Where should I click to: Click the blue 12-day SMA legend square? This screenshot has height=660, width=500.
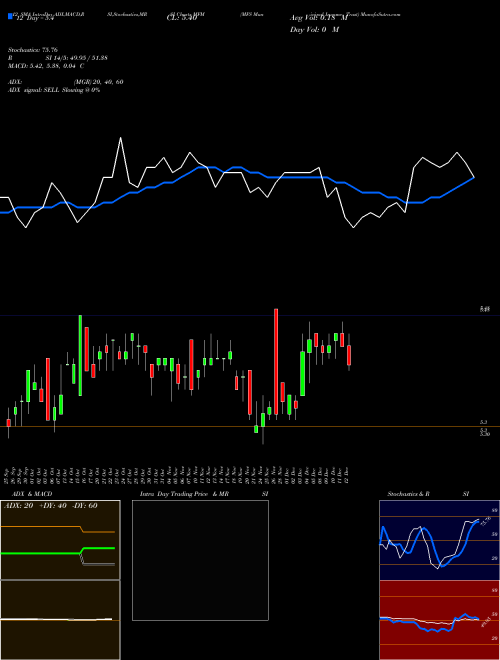(10, 17)
